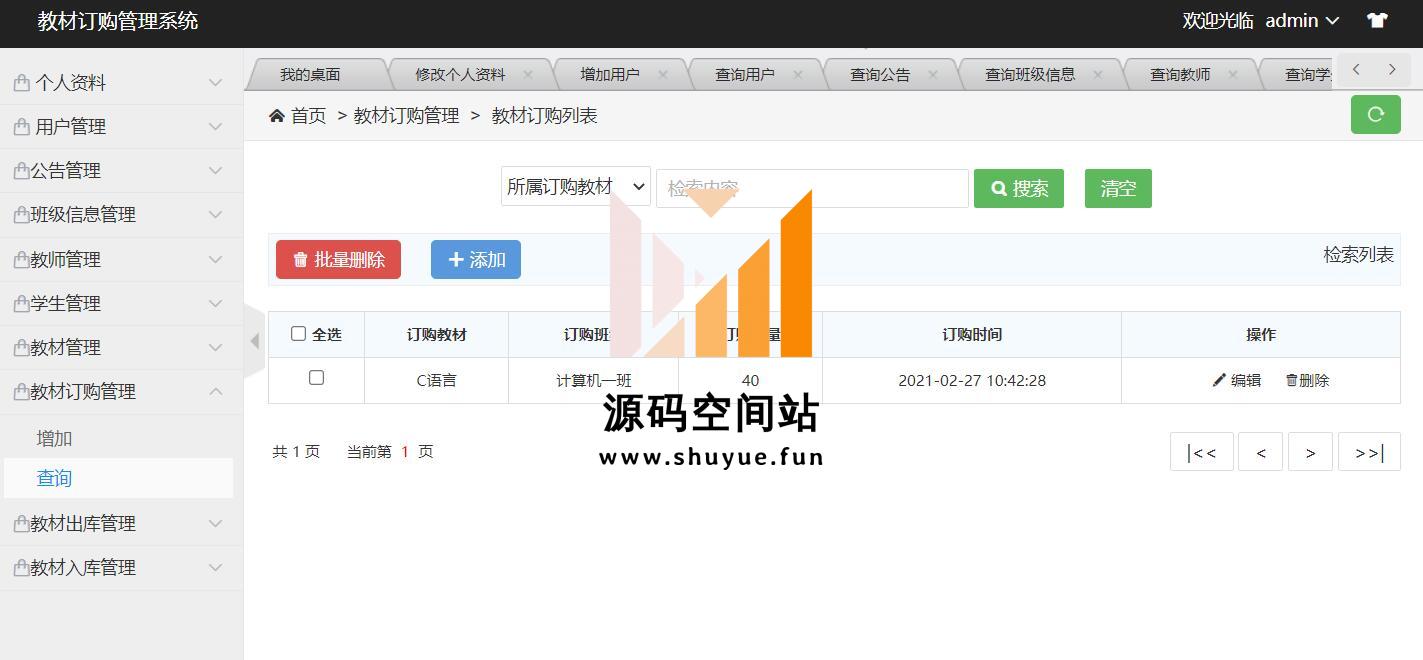The image size is (1423, 660).
Task: Expand the 教材入库管理 menu chevron
Action: (x=215, y=568)
